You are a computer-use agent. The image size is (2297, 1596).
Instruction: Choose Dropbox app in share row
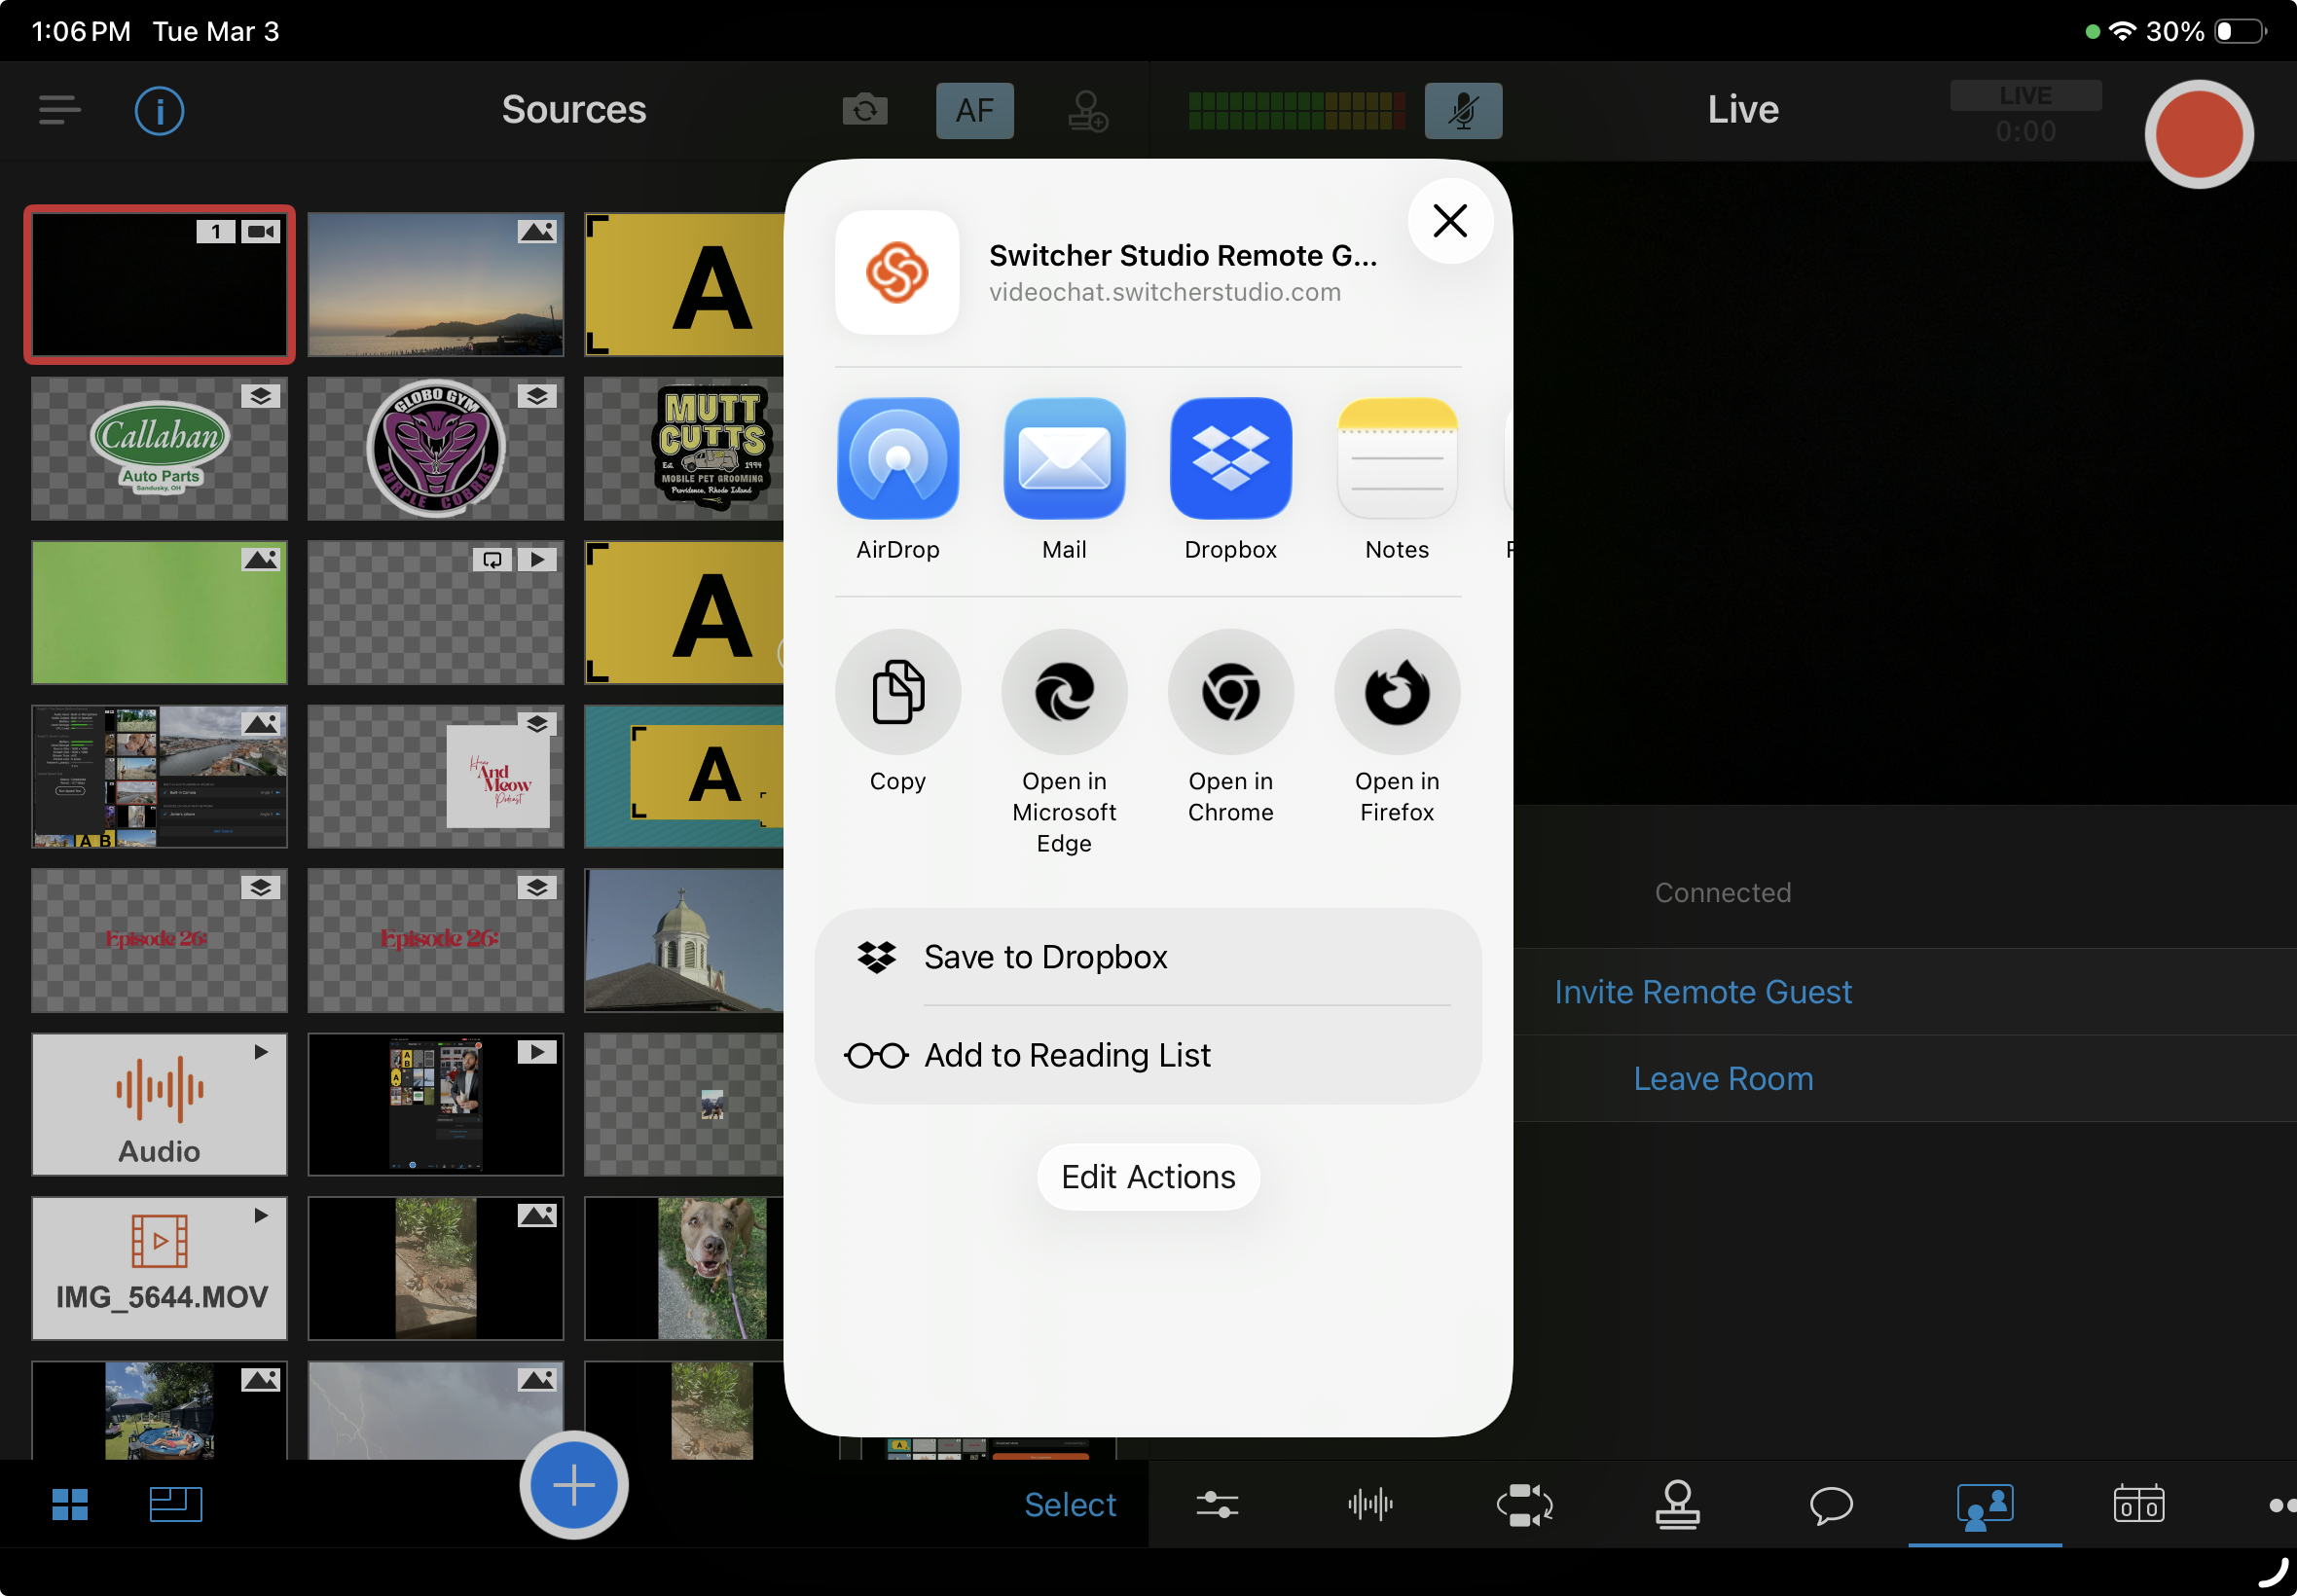pos(1230,459)
